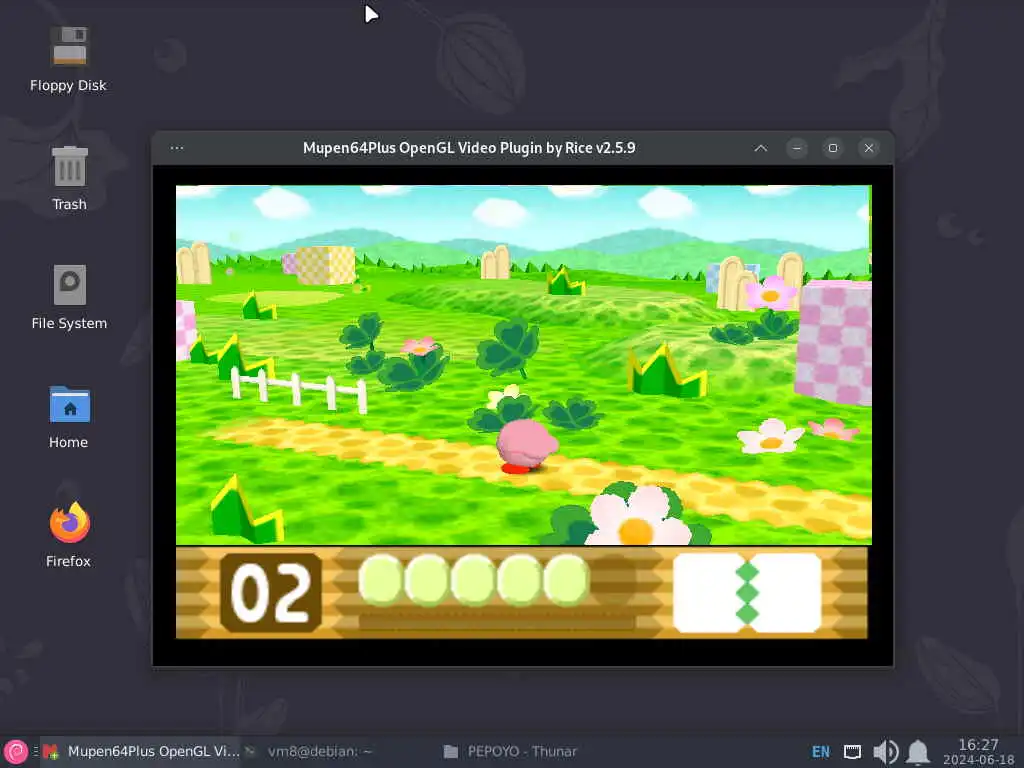Screen dimensions: 1024x768
Task: Open the Mupen64Plus window menu (three dots)
Action: point(177,148)
